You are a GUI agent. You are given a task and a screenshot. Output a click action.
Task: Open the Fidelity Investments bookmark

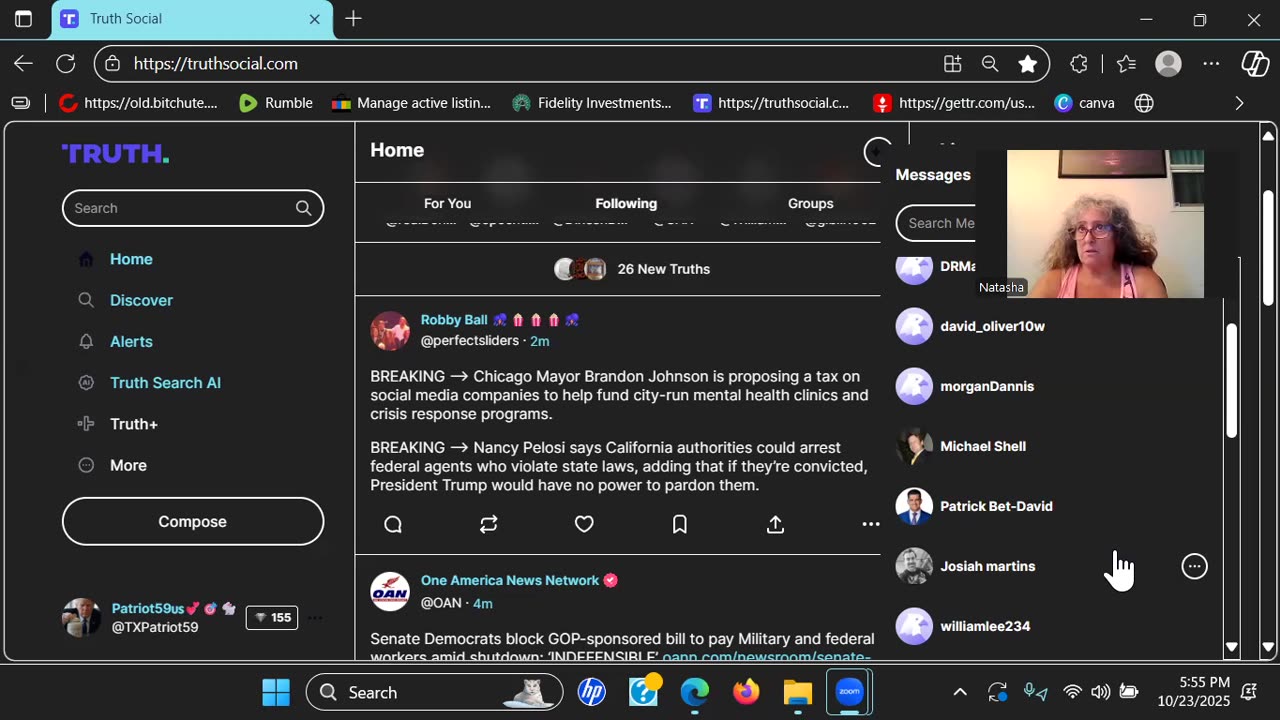click(x=592, y=103)
